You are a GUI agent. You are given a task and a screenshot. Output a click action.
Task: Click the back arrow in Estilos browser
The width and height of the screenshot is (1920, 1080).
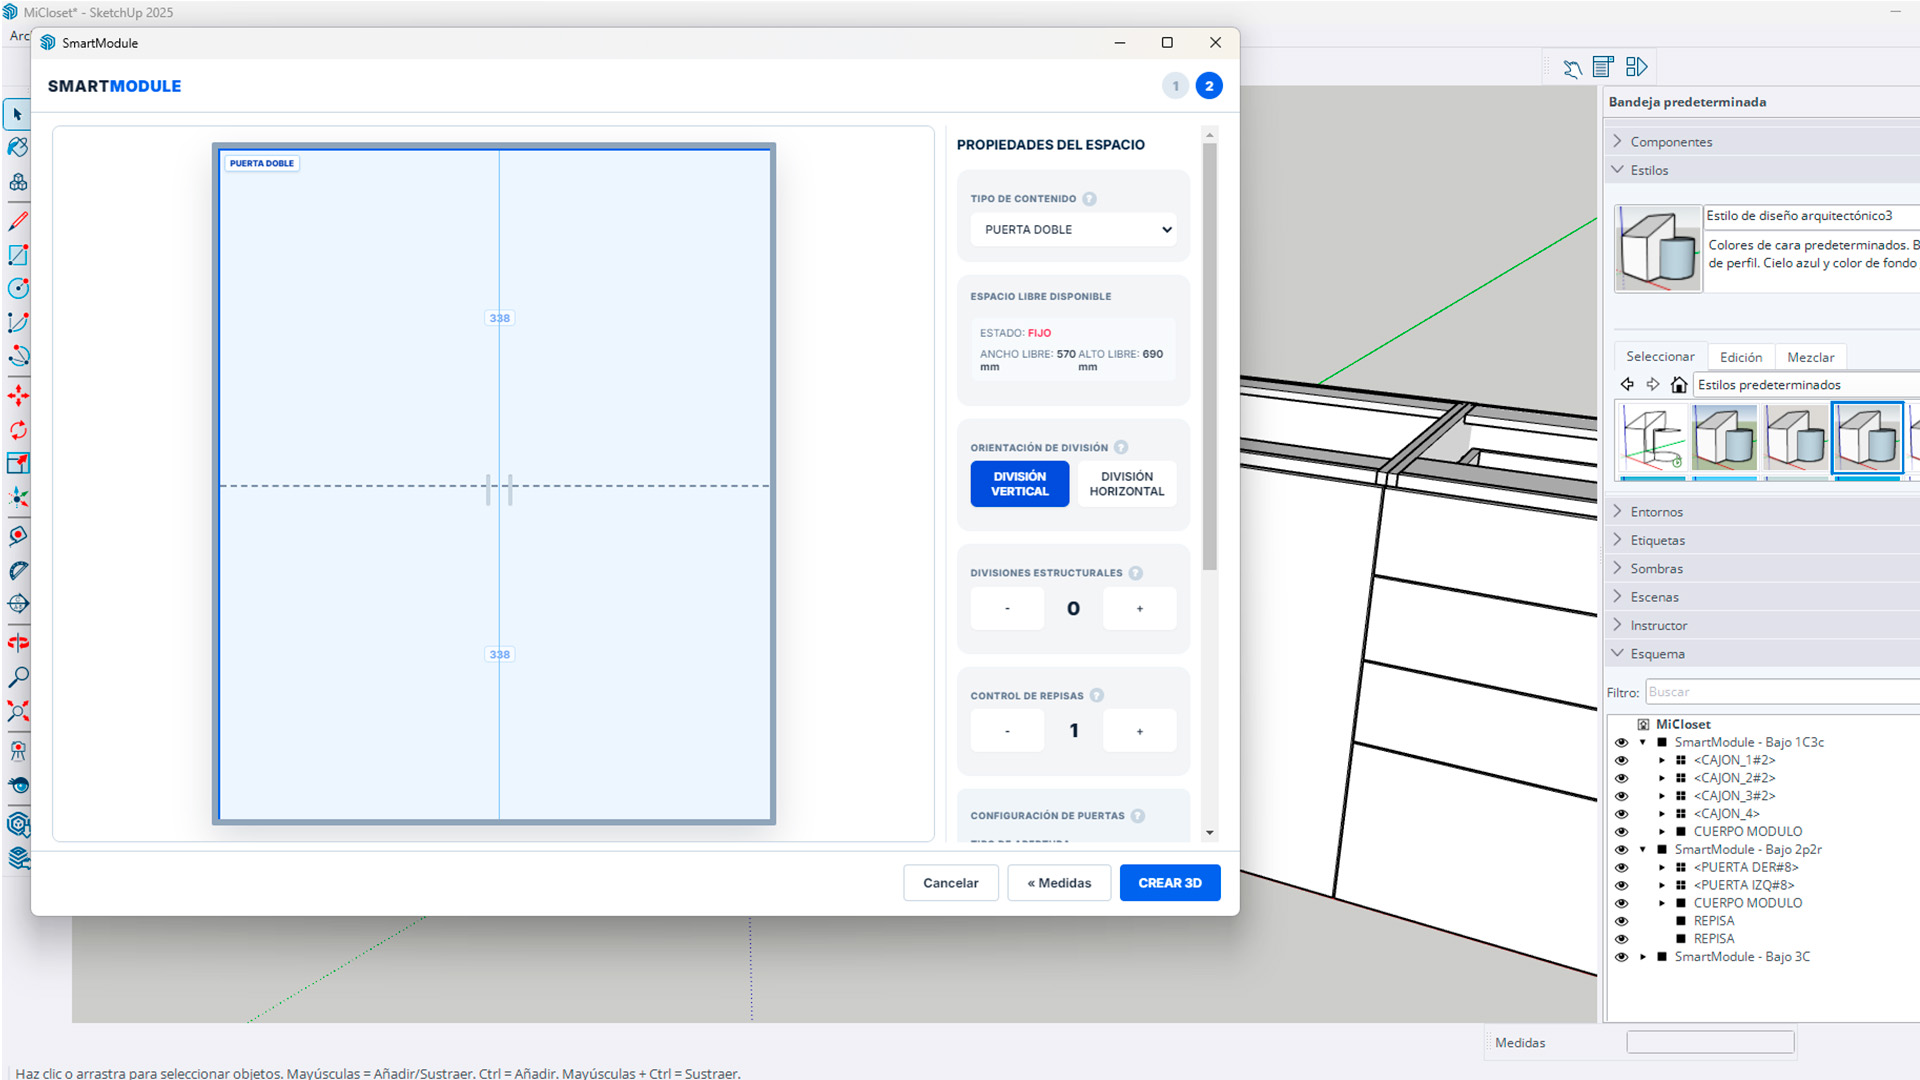[x=1627, y=384]
